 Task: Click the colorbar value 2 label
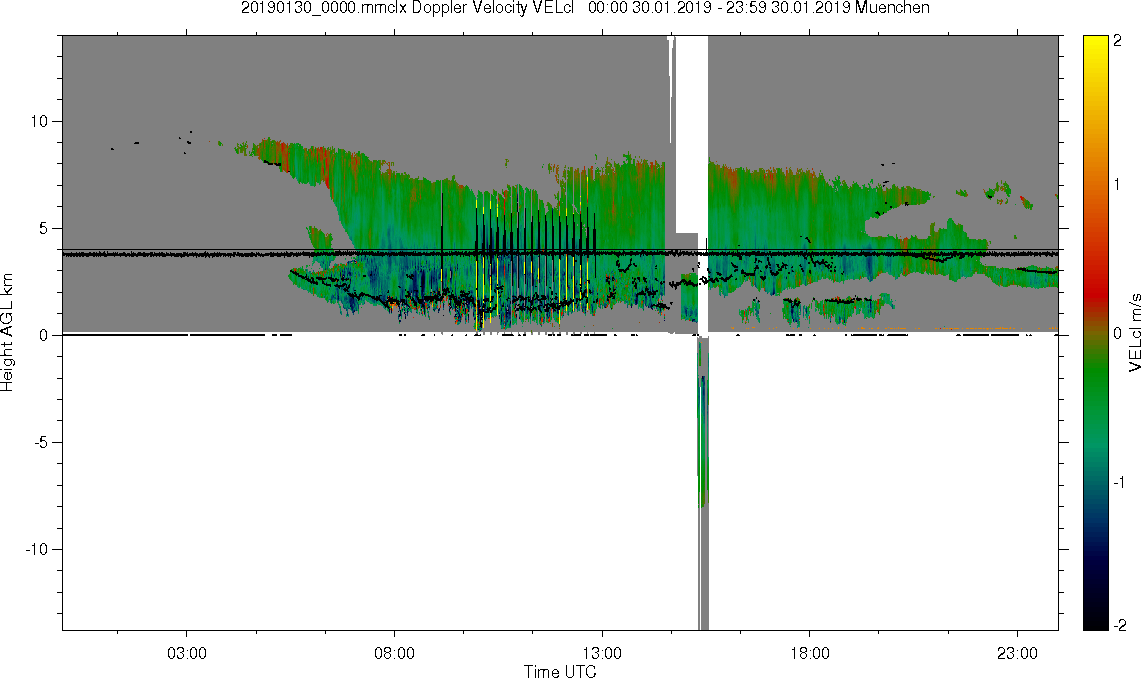[1118, 41]
